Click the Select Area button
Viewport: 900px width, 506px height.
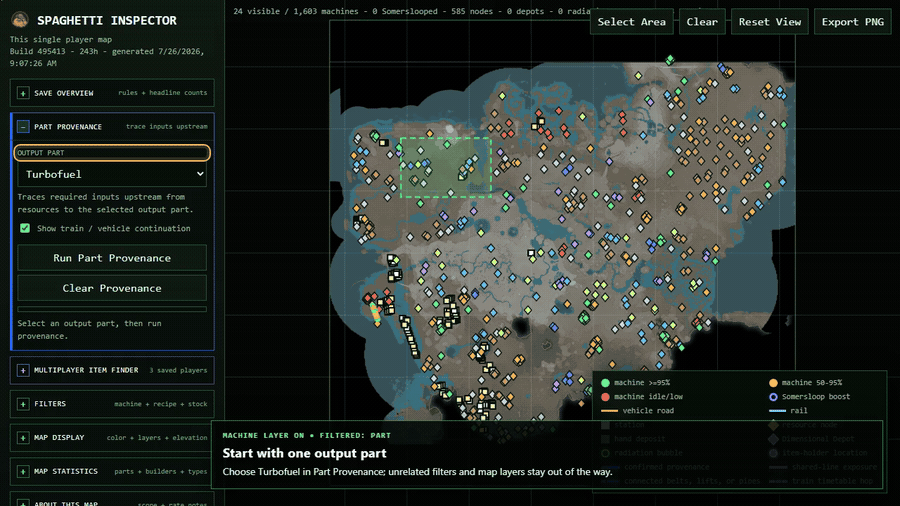point(631,22)
